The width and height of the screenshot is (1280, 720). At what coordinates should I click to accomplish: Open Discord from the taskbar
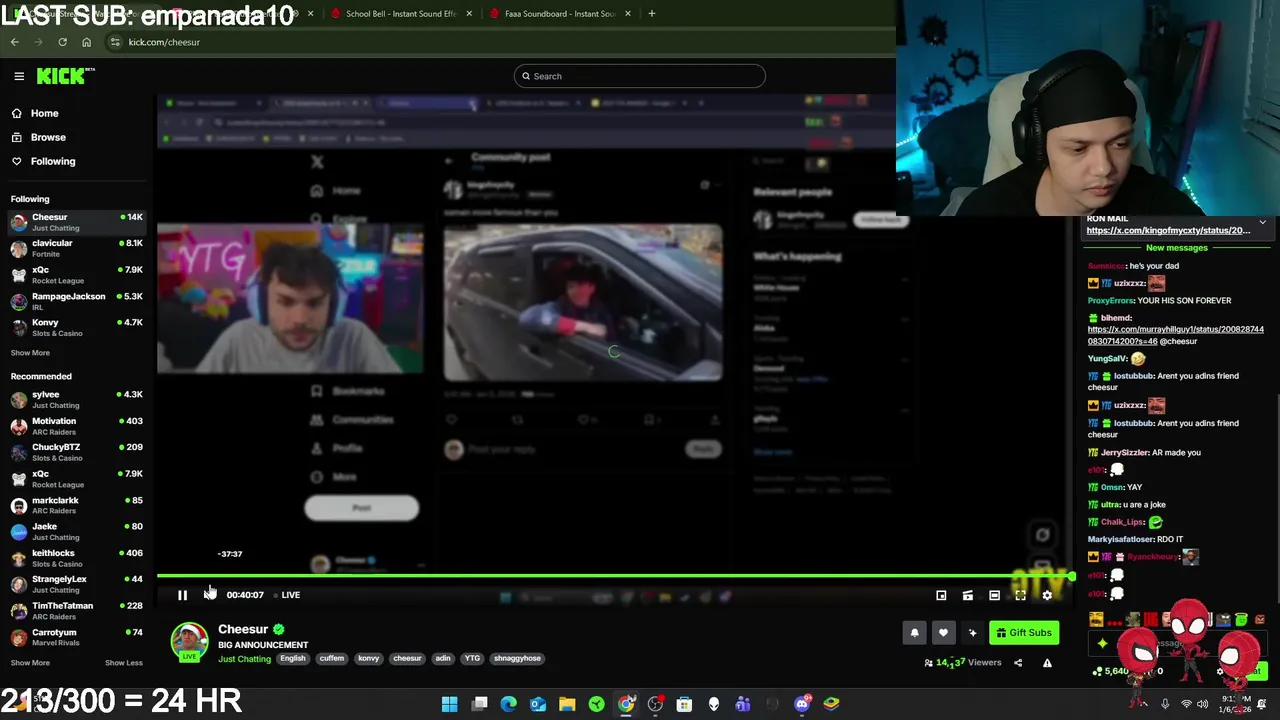click(x=801, y=704)
